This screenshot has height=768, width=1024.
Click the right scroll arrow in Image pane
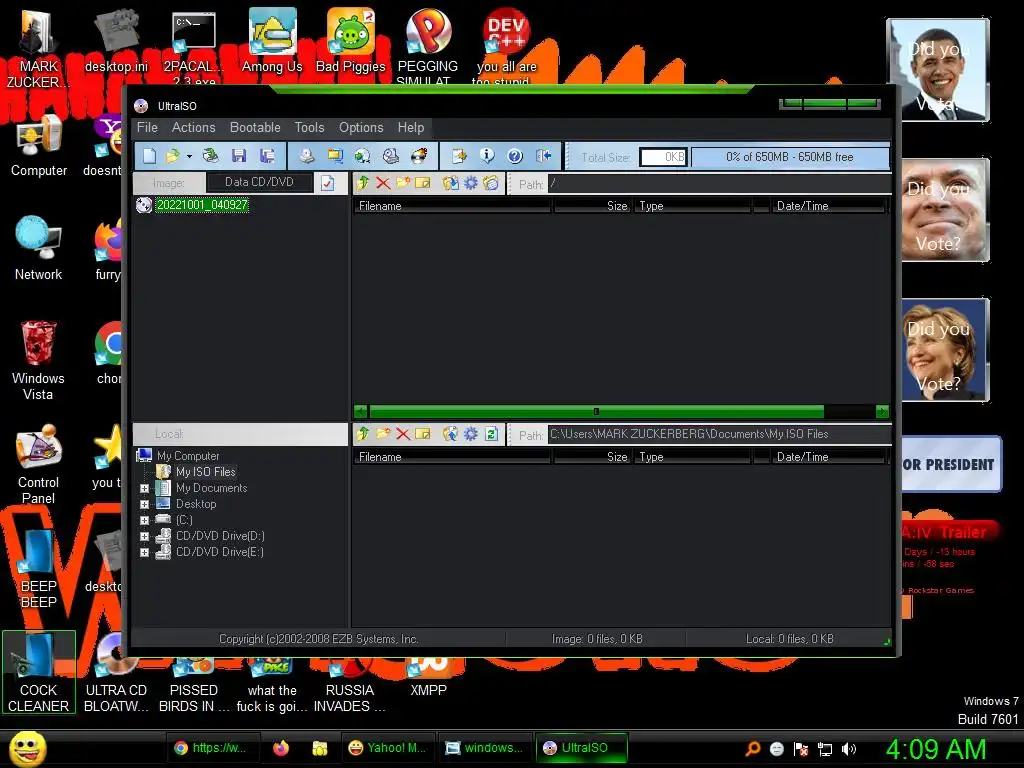pos(882,411)
